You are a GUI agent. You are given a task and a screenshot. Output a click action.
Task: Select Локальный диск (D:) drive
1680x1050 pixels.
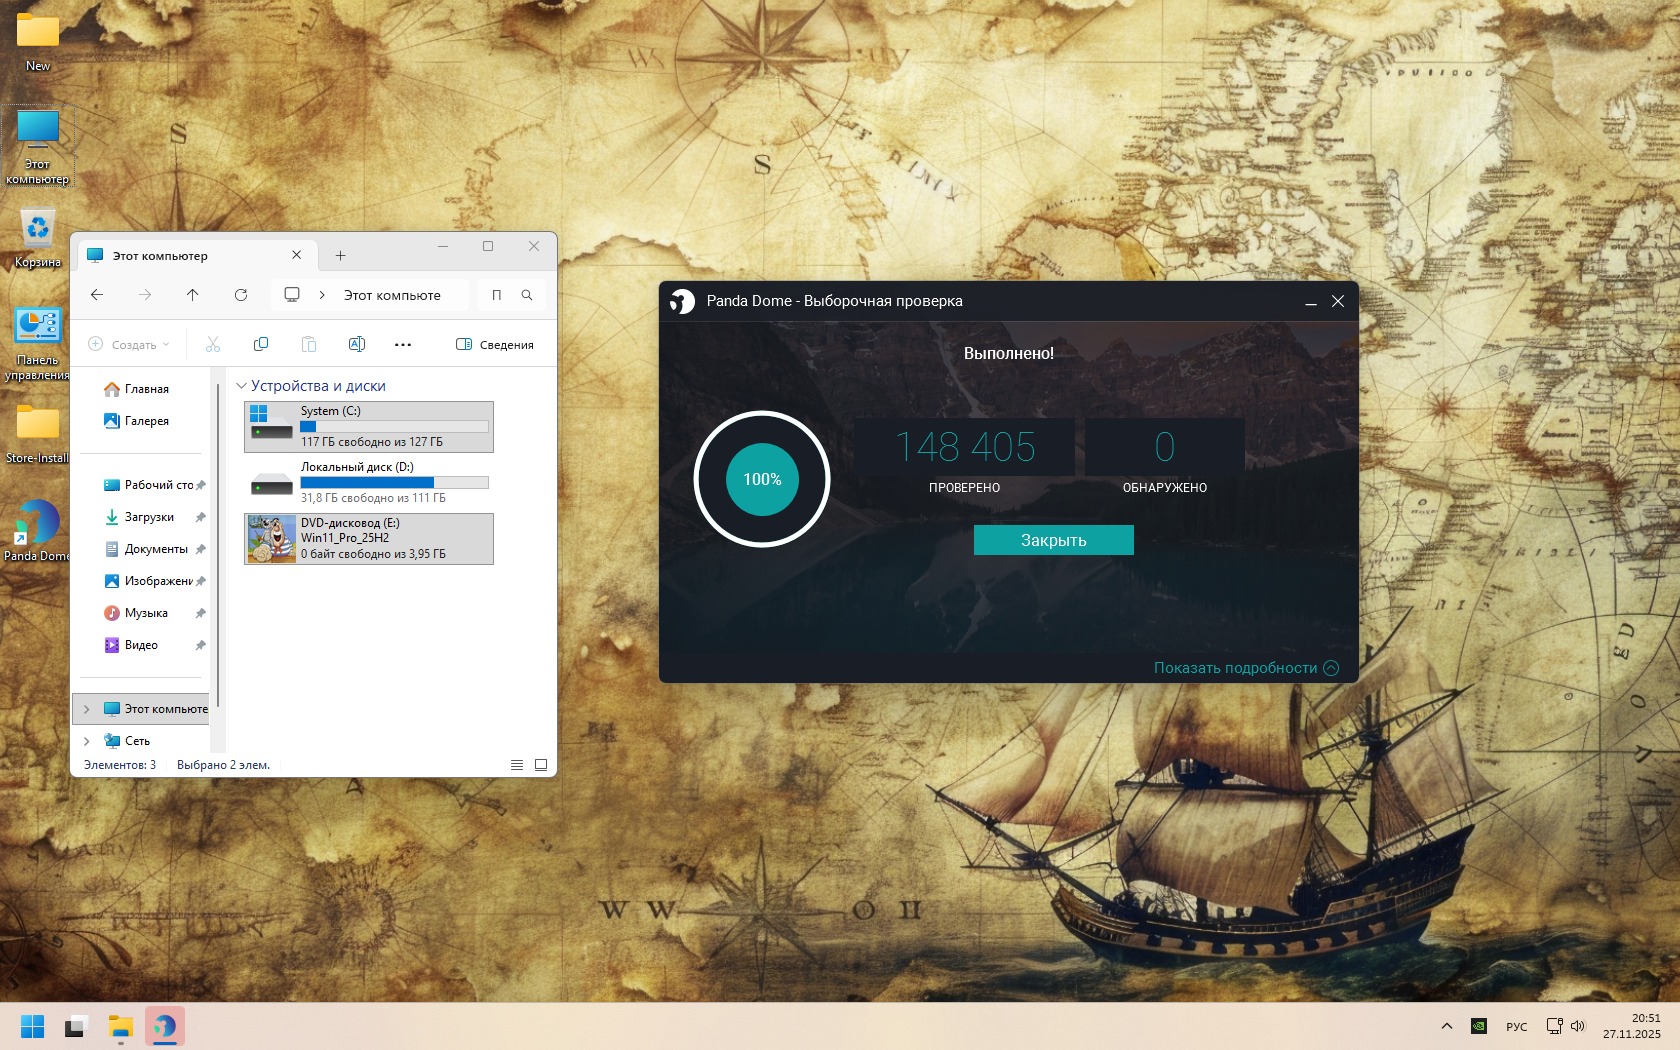click(369, 483)
